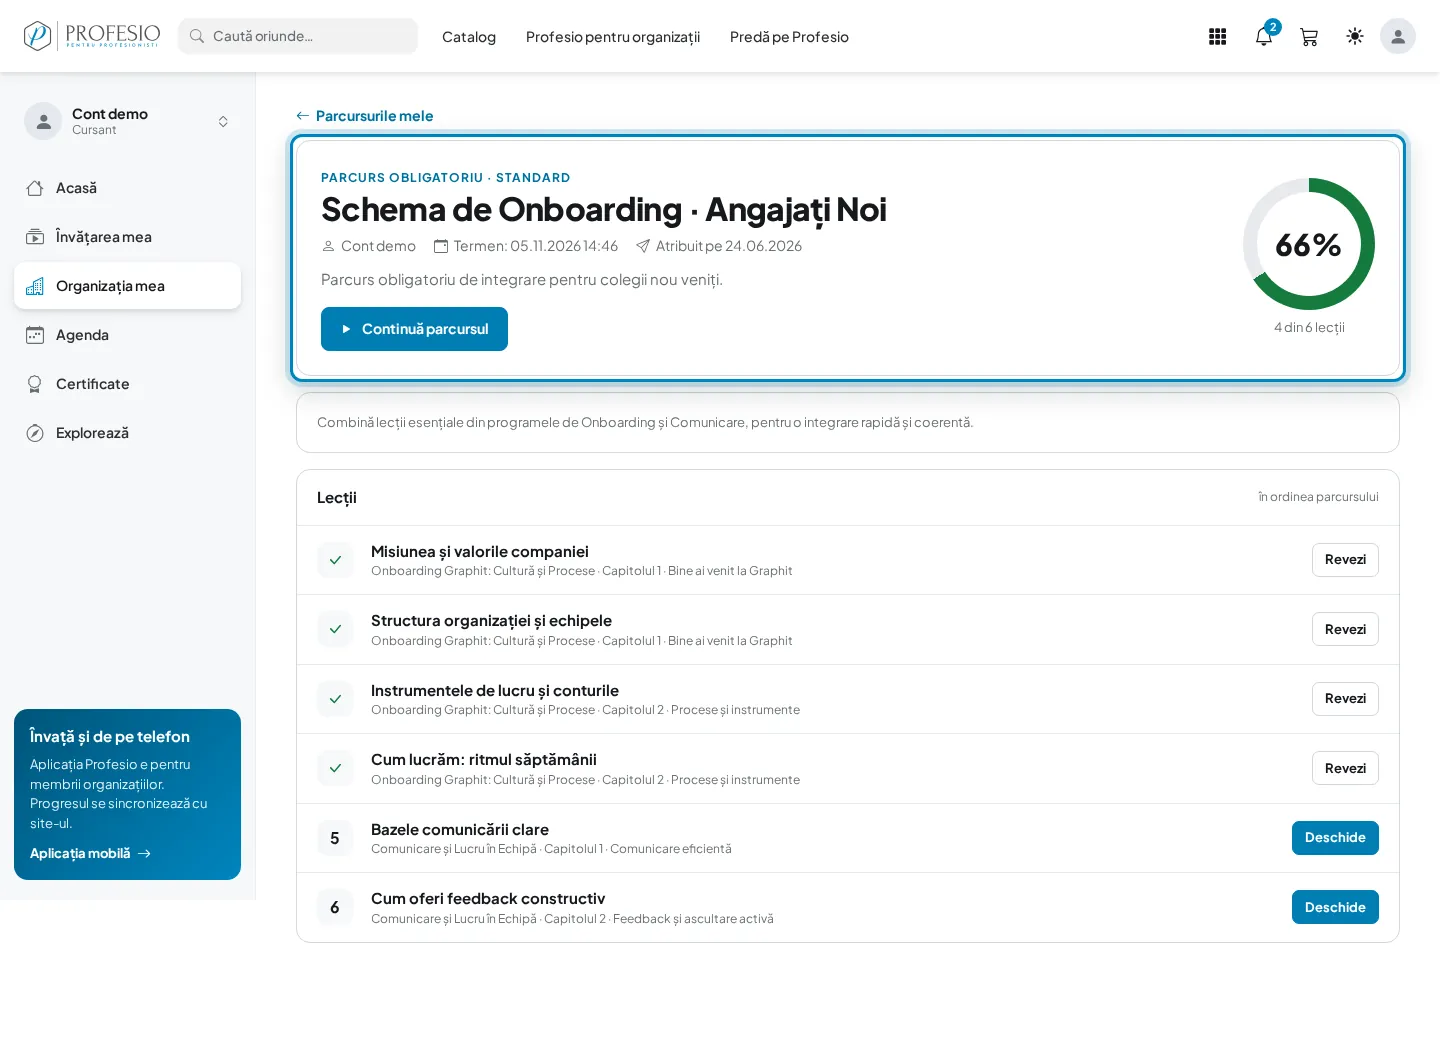Open Învățarea mea in sidebar
1440x1047 pixels.
tap(127, 237)
